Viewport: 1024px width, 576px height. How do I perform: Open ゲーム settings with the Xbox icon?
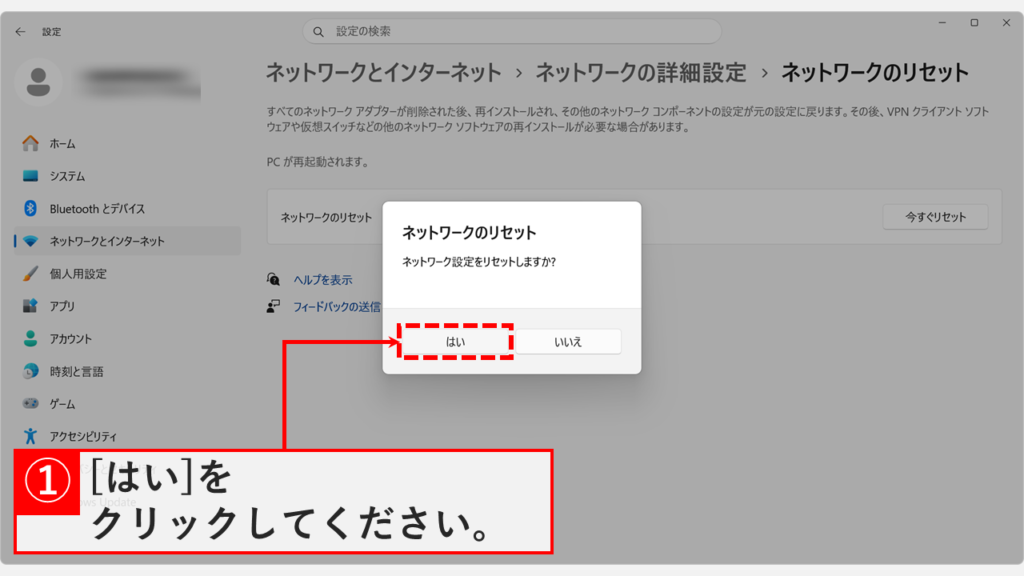pyautogui.click(x=27, y=404)
